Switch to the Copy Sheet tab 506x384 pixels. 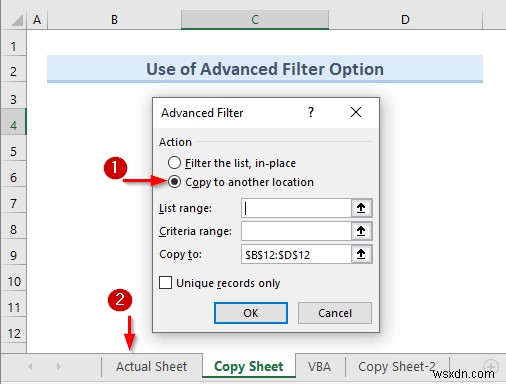point(249,367)
